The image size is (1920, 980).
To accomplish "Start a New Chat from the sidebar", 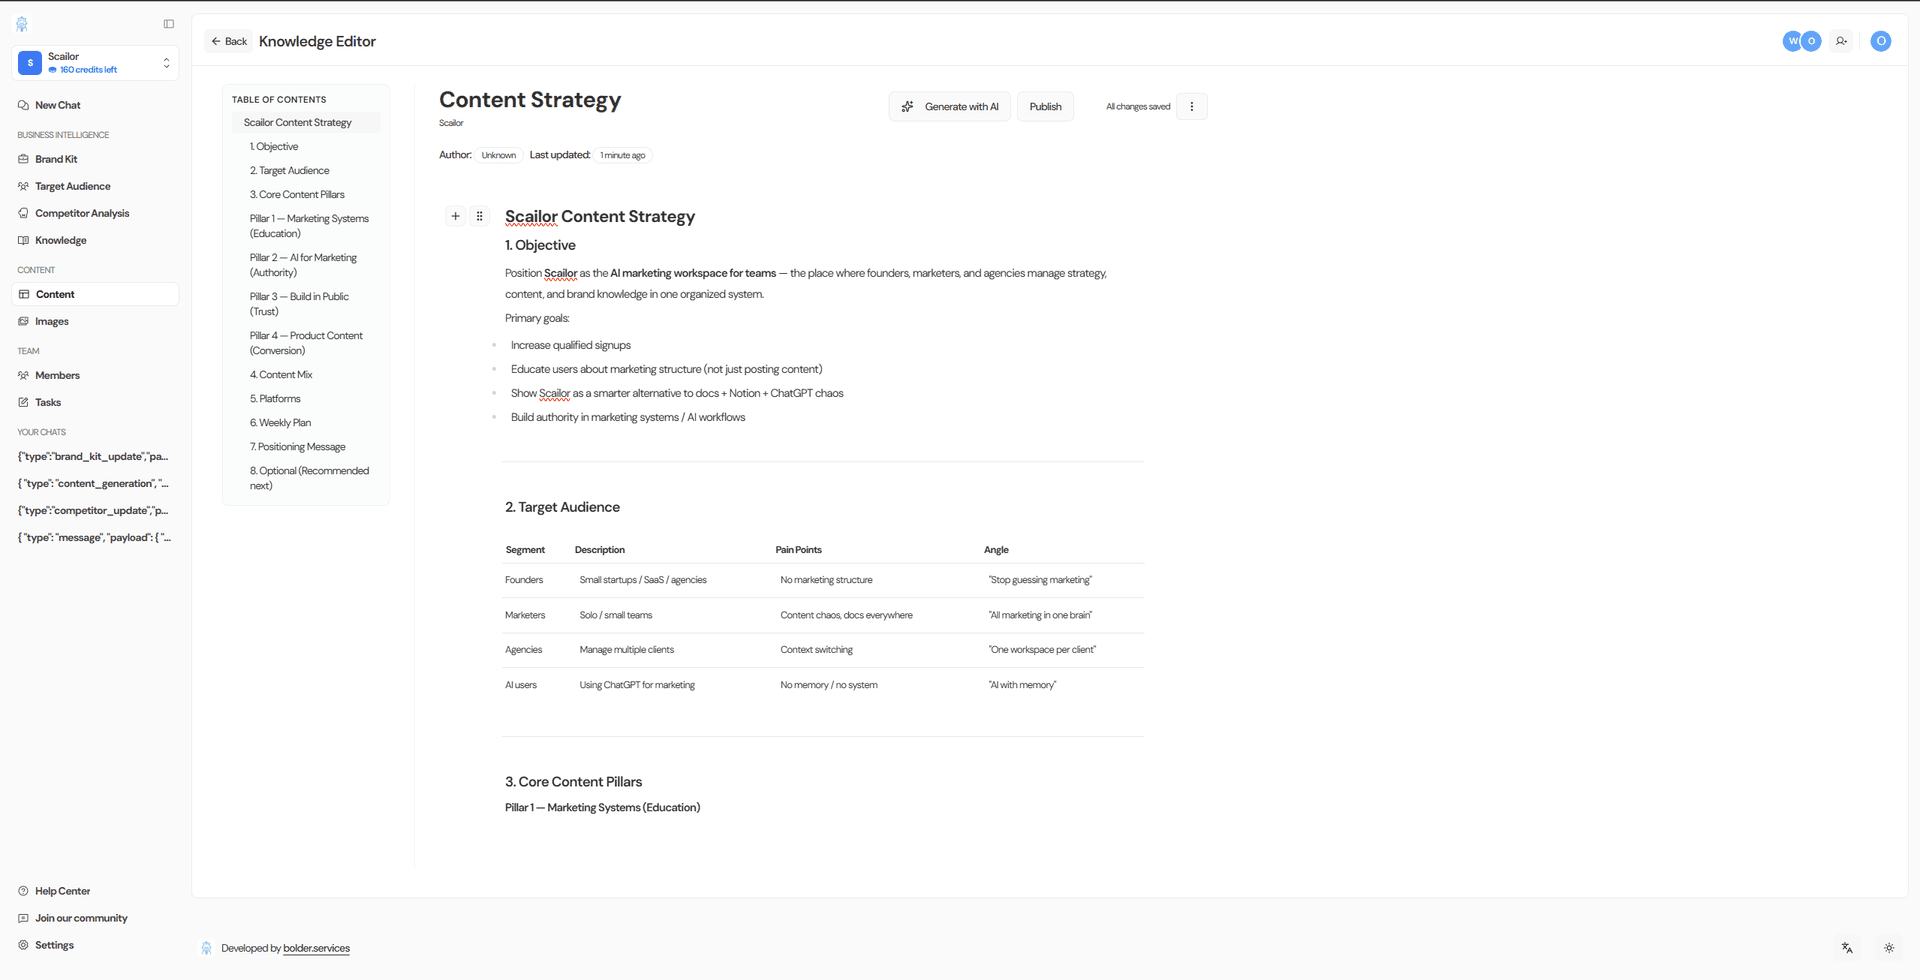I will (58, 104).
